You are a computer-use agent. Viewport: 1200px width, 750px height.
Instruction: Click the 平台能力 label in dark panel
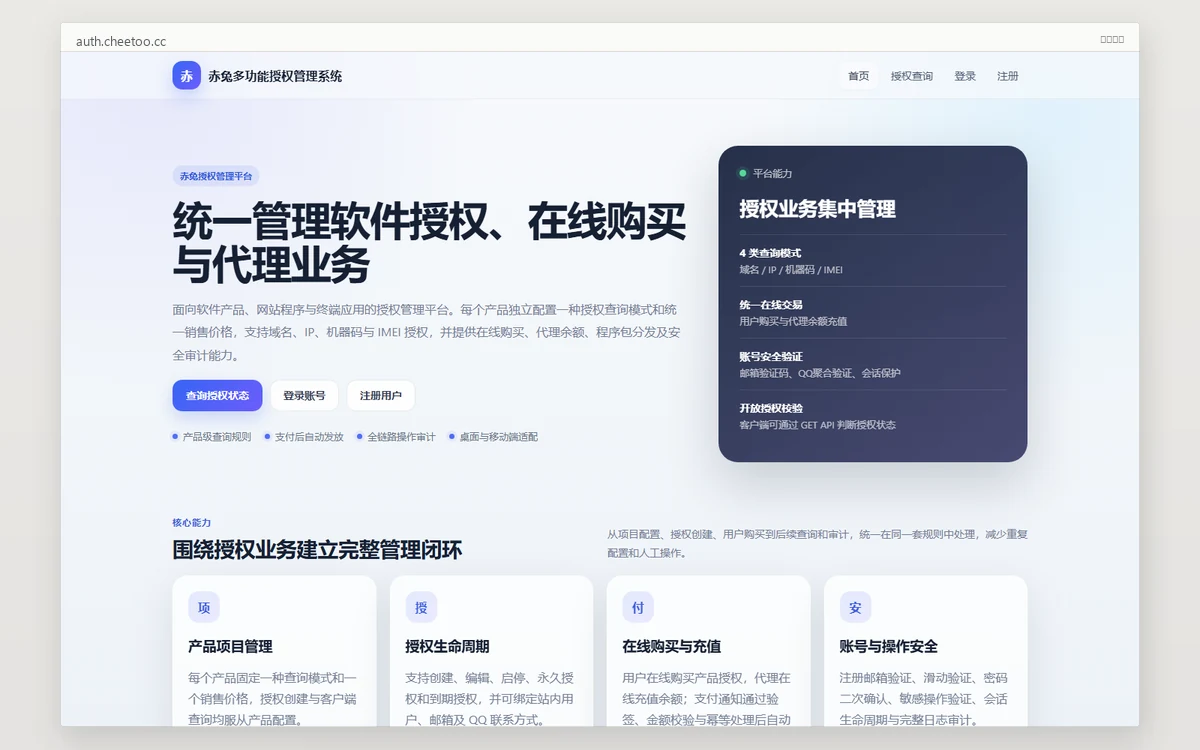click(772, 173)
